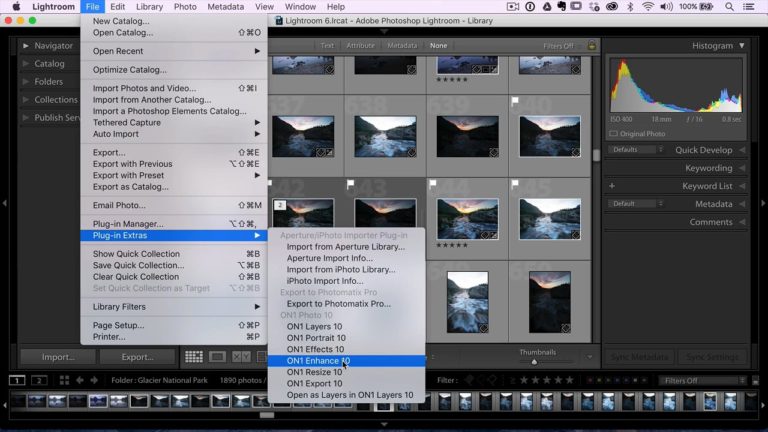Click the Export button
Screen dimensions: 768x432
point(137,357)
